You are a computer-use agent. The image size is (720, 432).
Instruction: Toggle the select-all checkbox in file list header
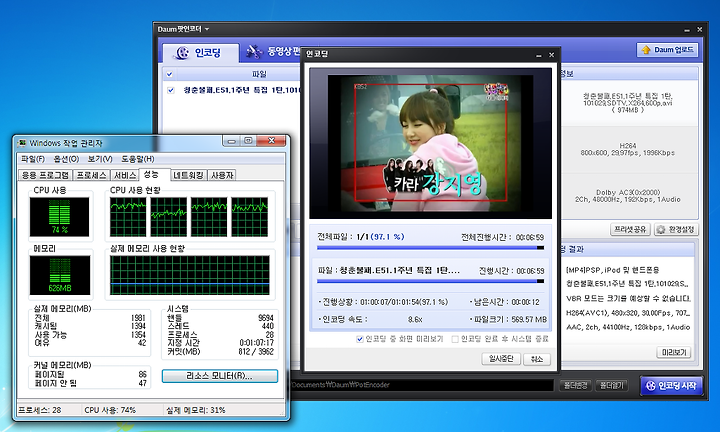(169, 74)
